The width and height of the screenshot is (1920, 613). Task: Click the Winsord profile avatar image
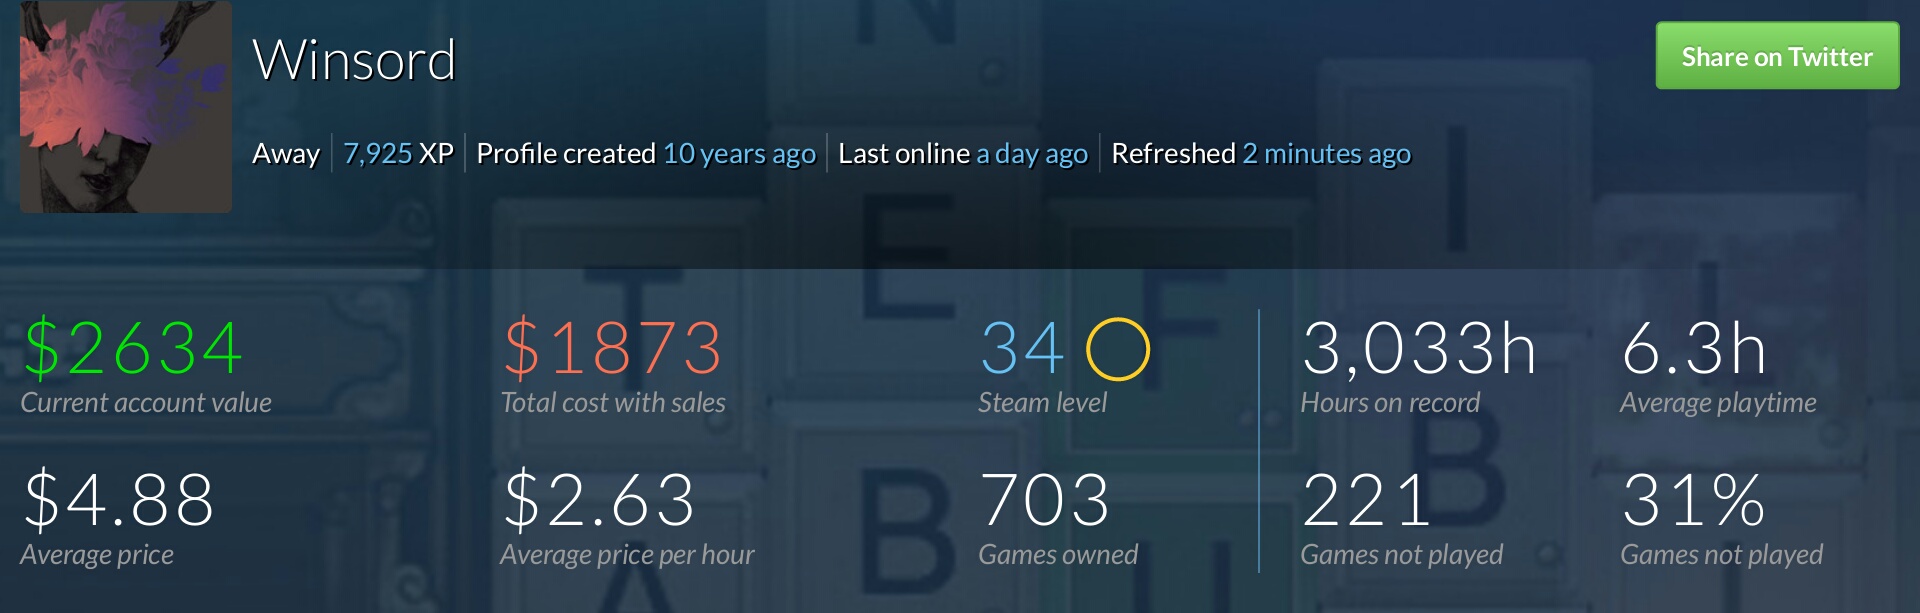[x=126, y=106]
